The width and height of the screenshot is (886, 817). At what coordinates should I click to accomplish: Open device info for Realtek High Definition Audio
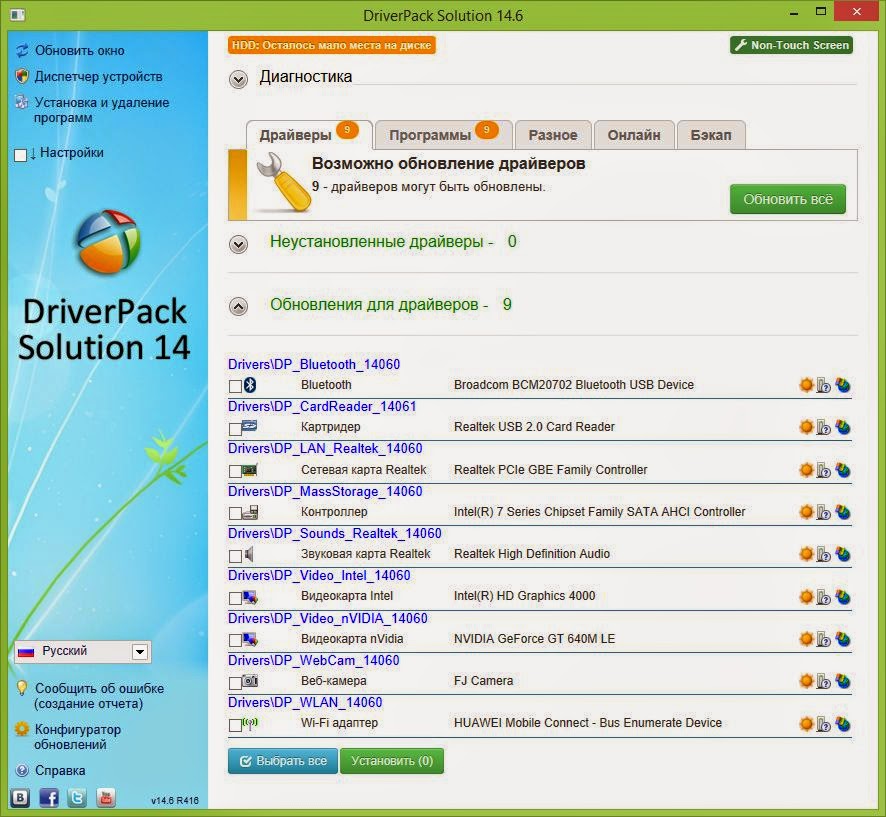point(822,553)
